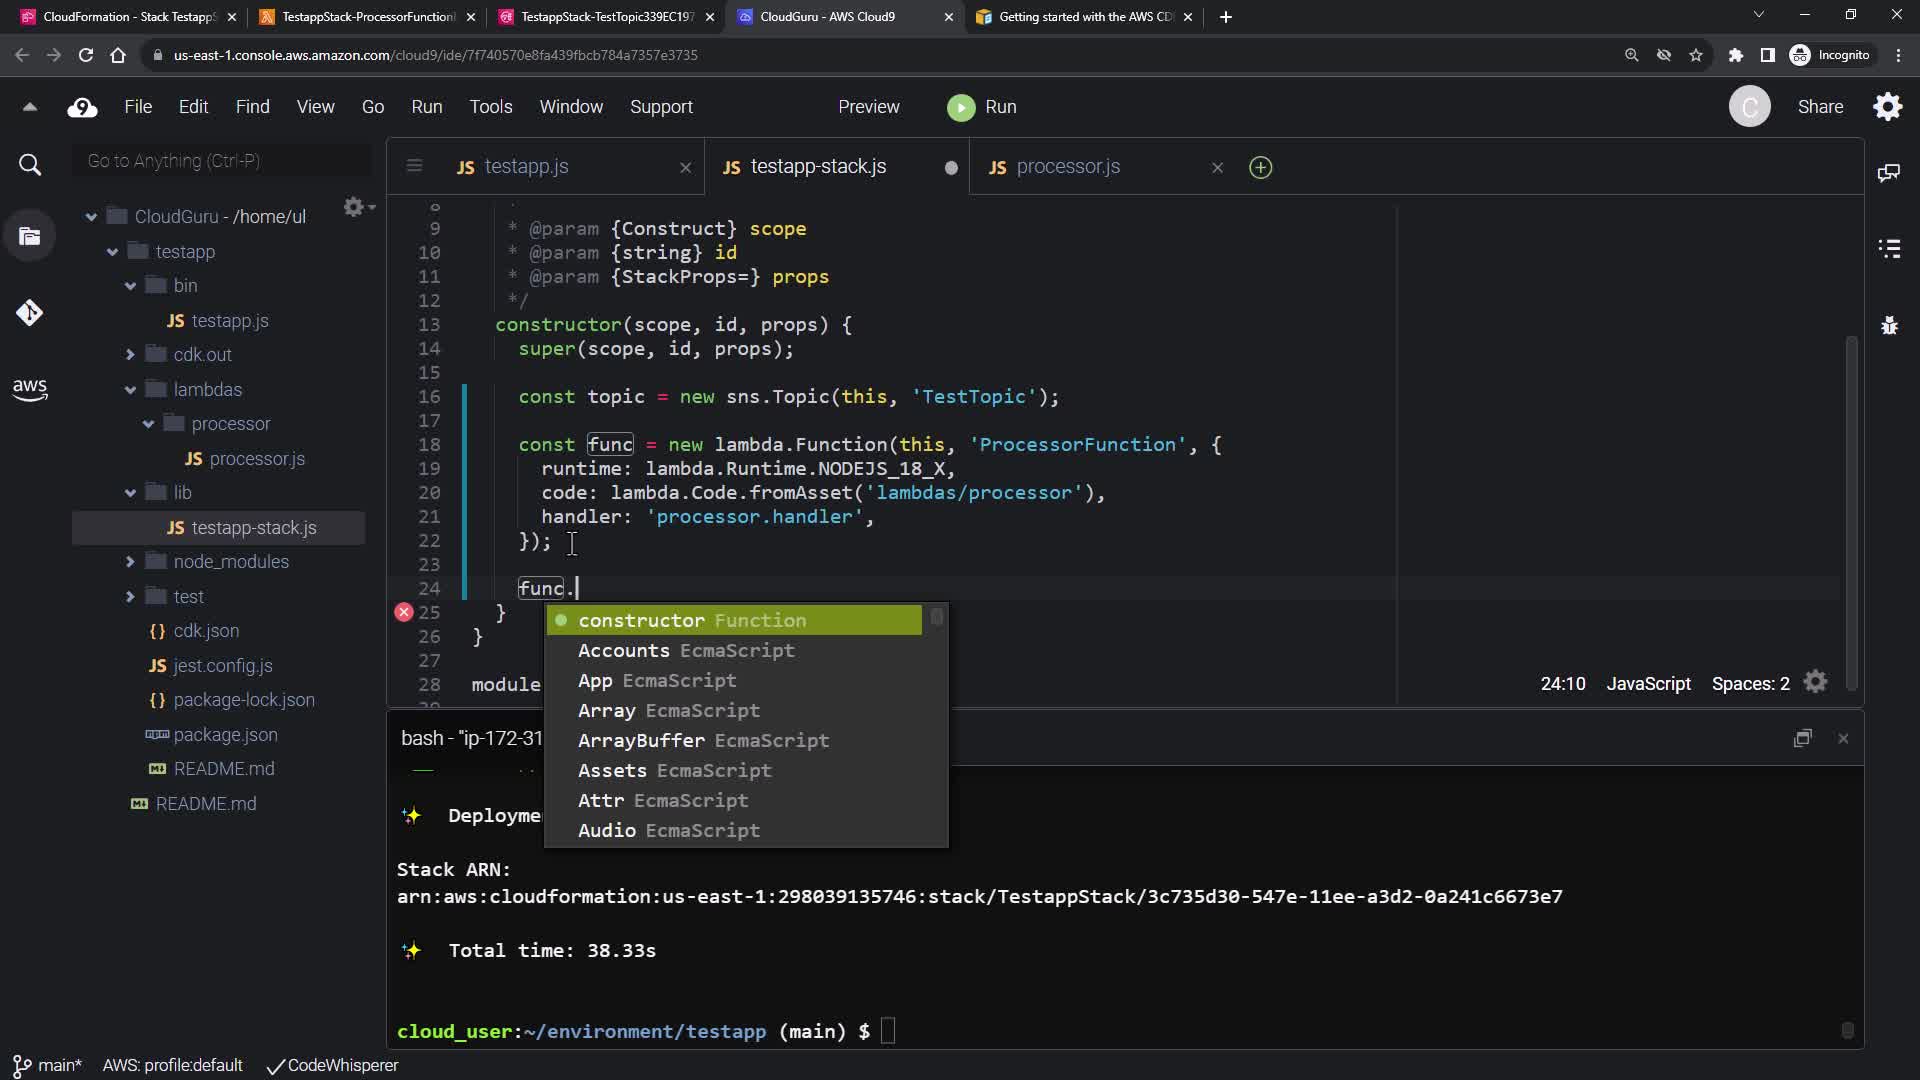Open file tree settings gear
Viewport: 1920px width, 1080px height.
pyautogui.click(x=354, y=207)
